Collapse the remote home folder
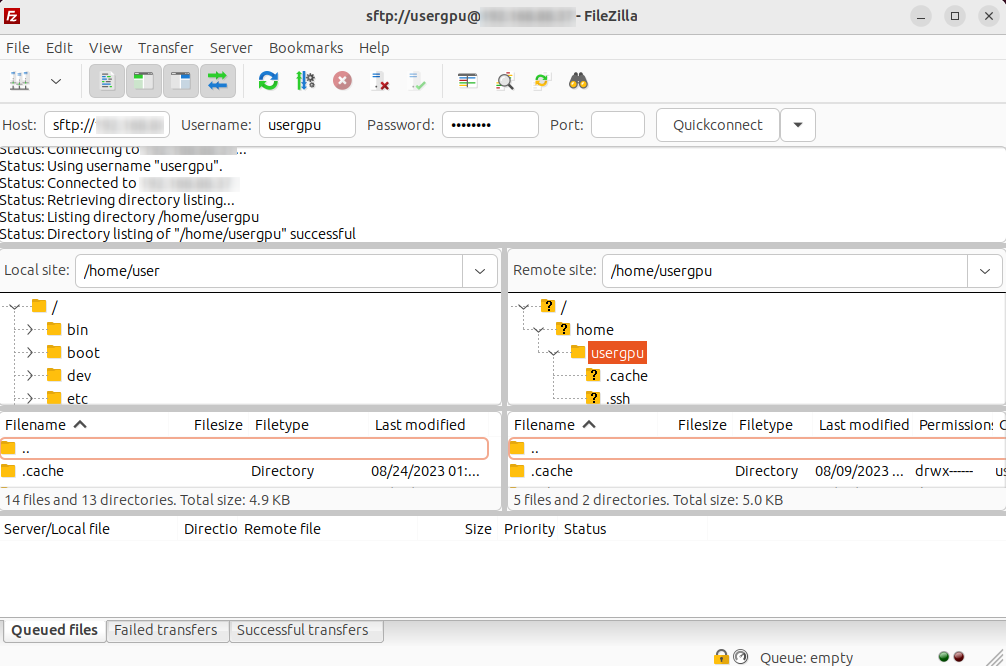This screenshot has height=666, width=1006. click(539, 330)
